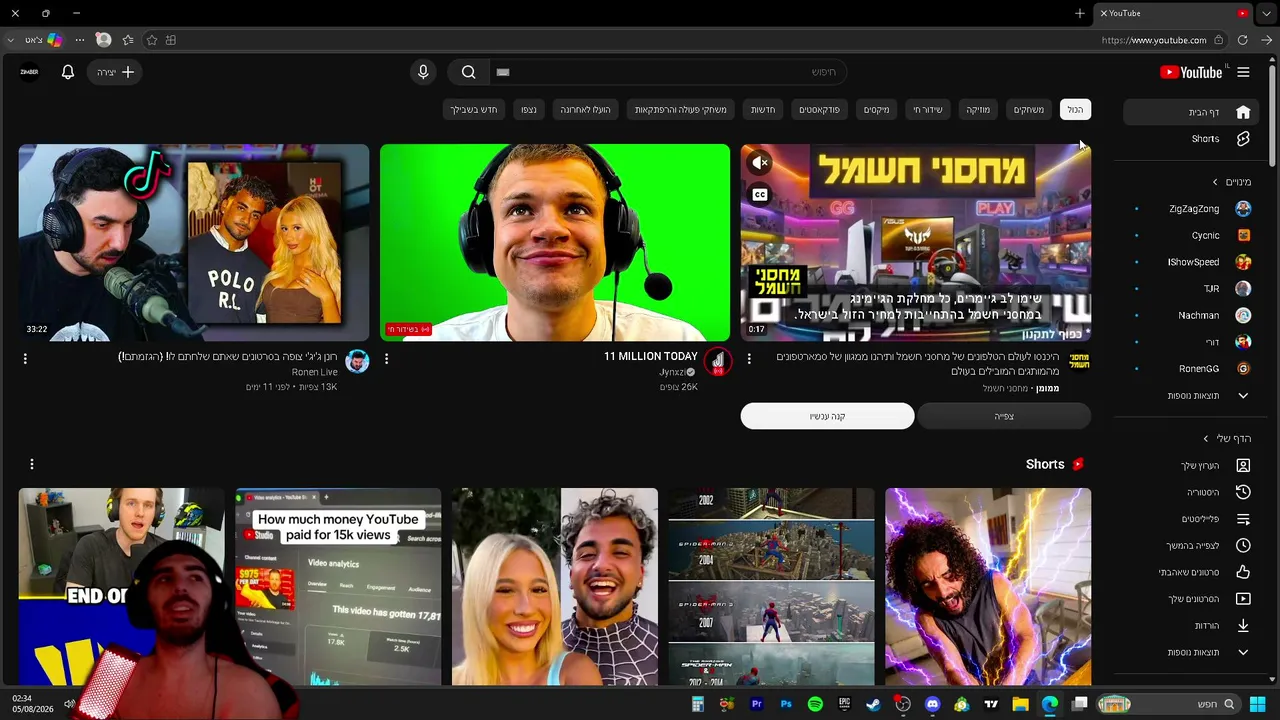Click the צפייה button under the ad
Screen dimensions: 1280x720
[x=1004, y=416]
